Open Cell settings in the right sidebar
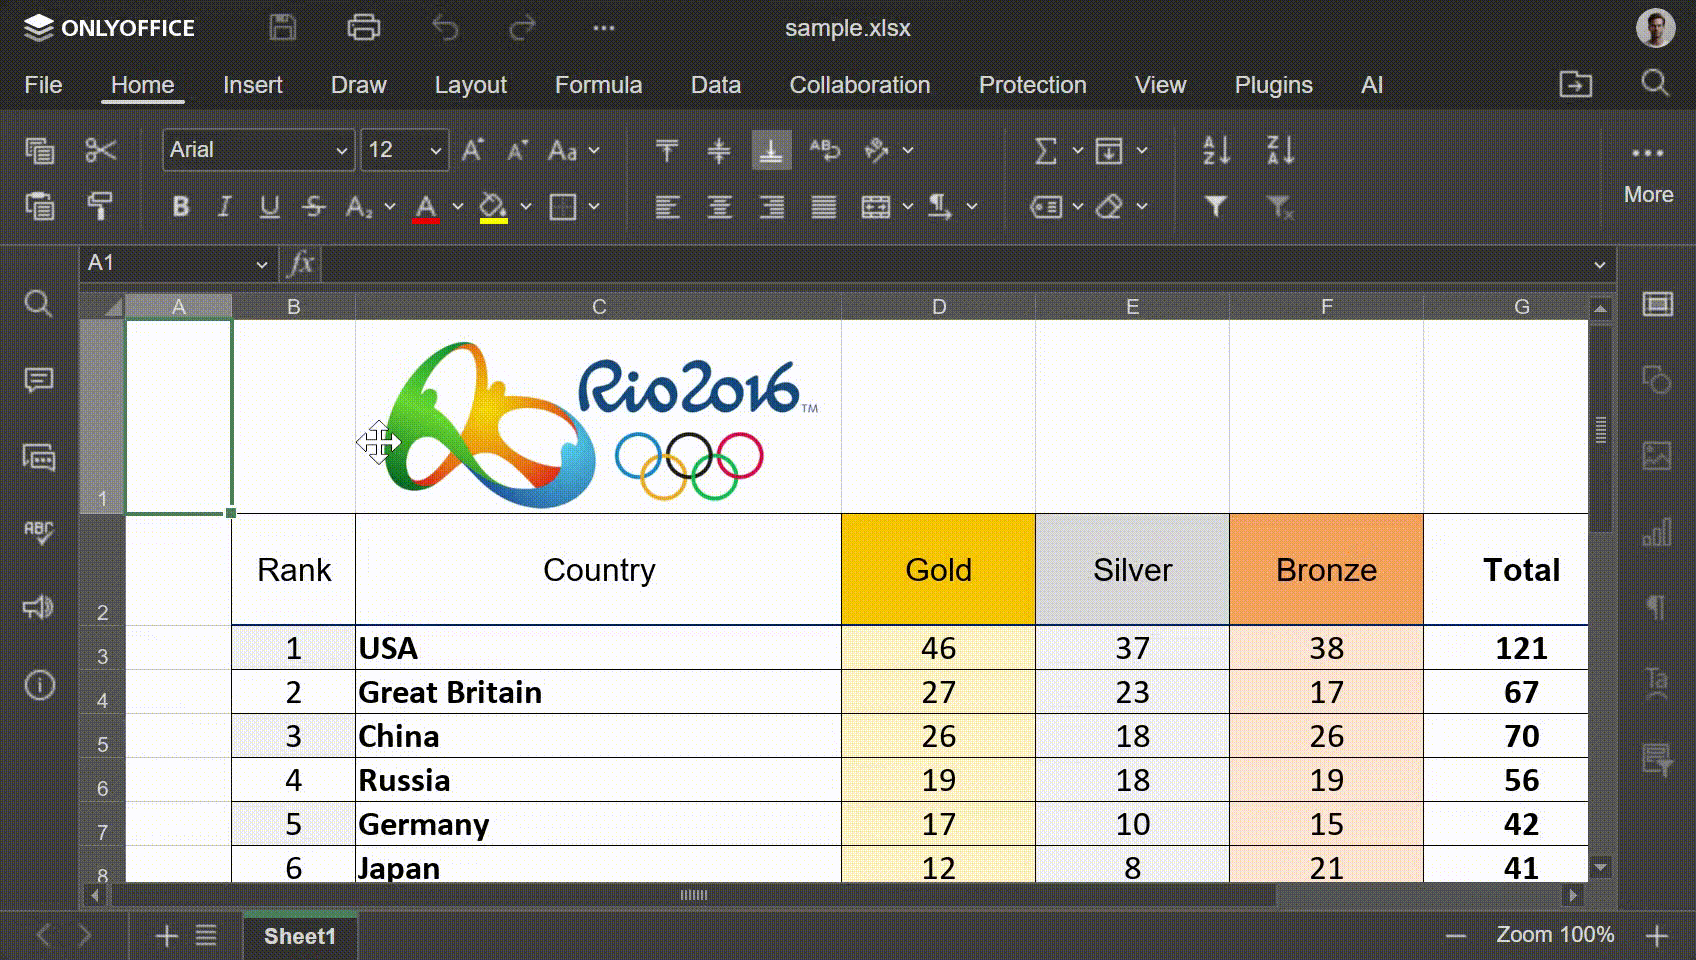Viewport: 1696px width, 960px height. [x=1657, y=304]
